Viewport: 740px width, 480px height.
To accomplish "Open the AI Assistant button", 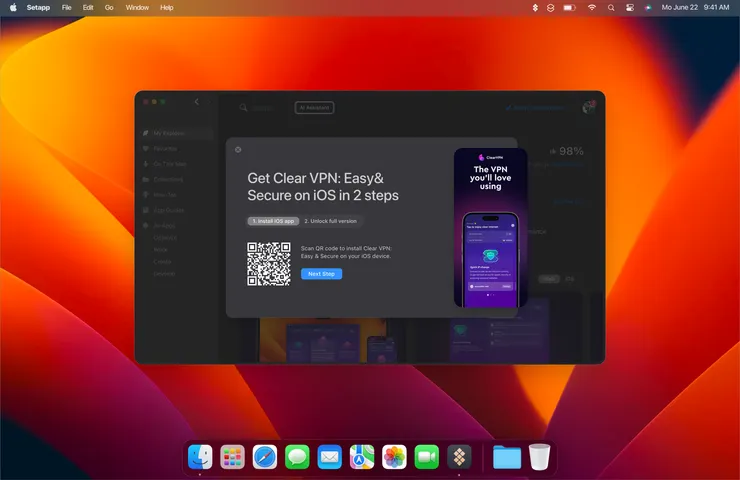I will 314,108.
